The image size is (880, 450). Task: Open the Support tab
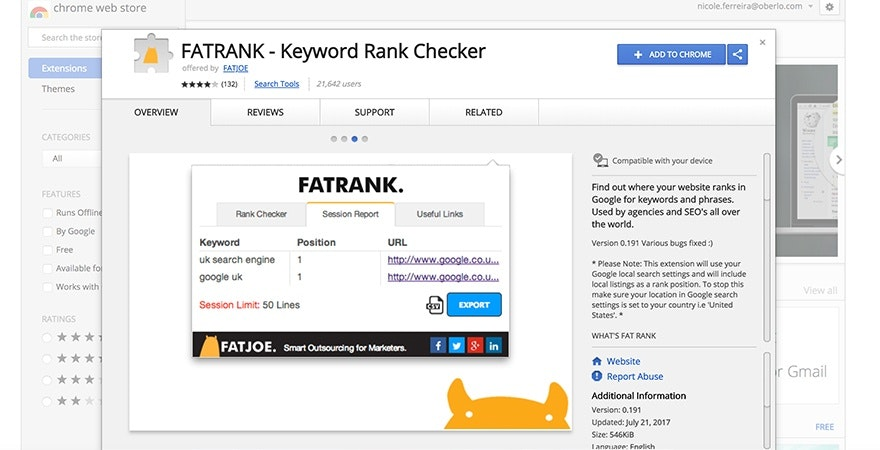374,112
